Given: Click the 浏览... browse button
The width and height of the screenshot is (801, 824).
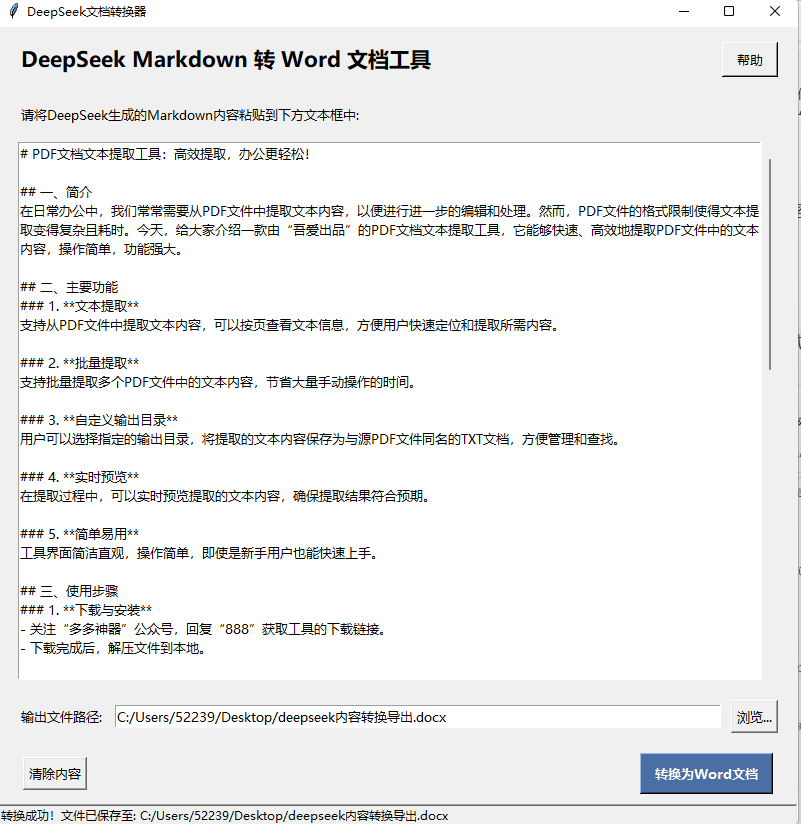Looking at the screenshot, I should [x=754, y=717].
